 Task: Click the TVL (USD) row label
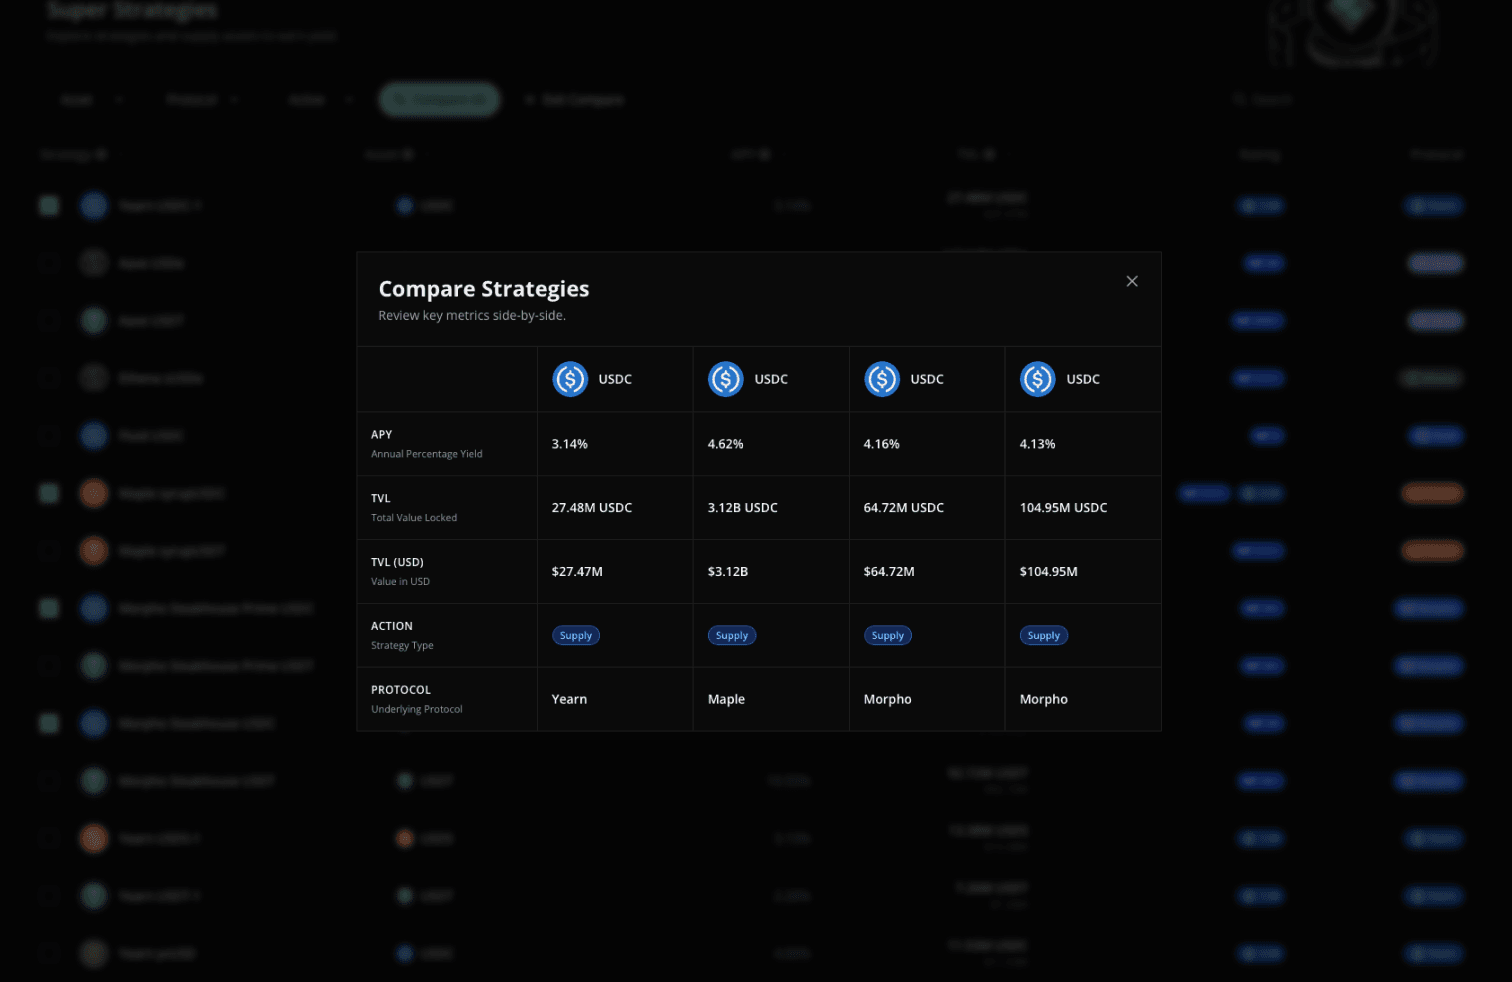[x=397, y=562]
